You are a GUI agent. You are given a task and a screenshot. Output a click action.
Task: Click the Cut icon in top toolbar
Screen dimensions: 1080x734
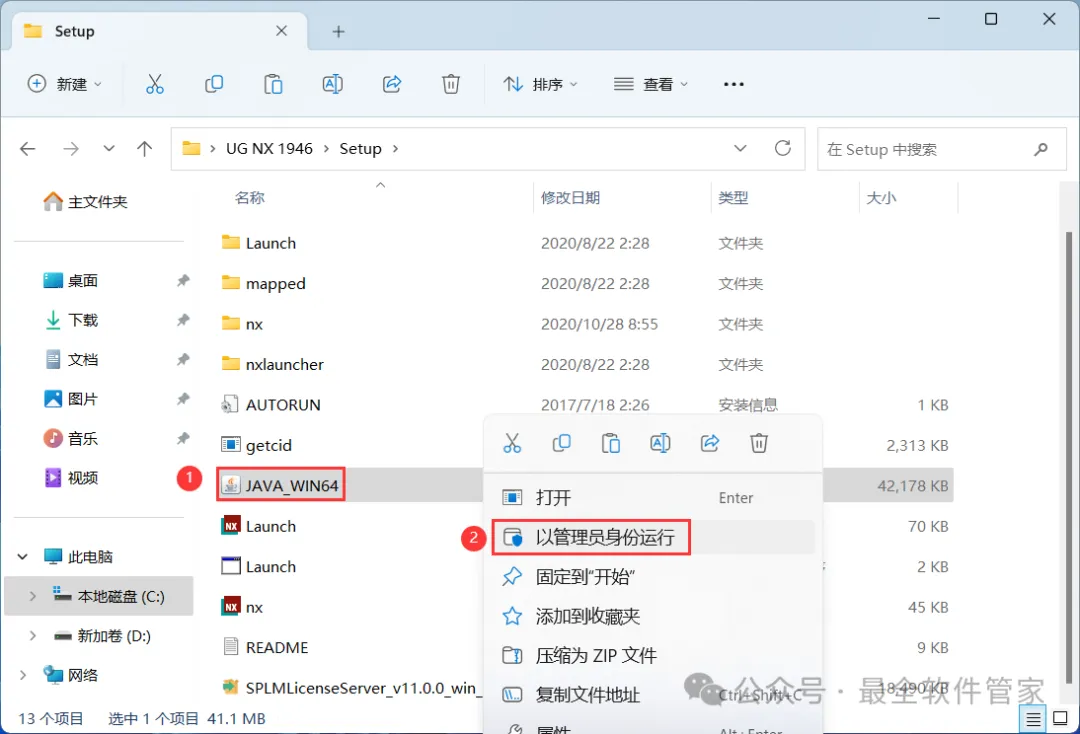coord(155,84)
